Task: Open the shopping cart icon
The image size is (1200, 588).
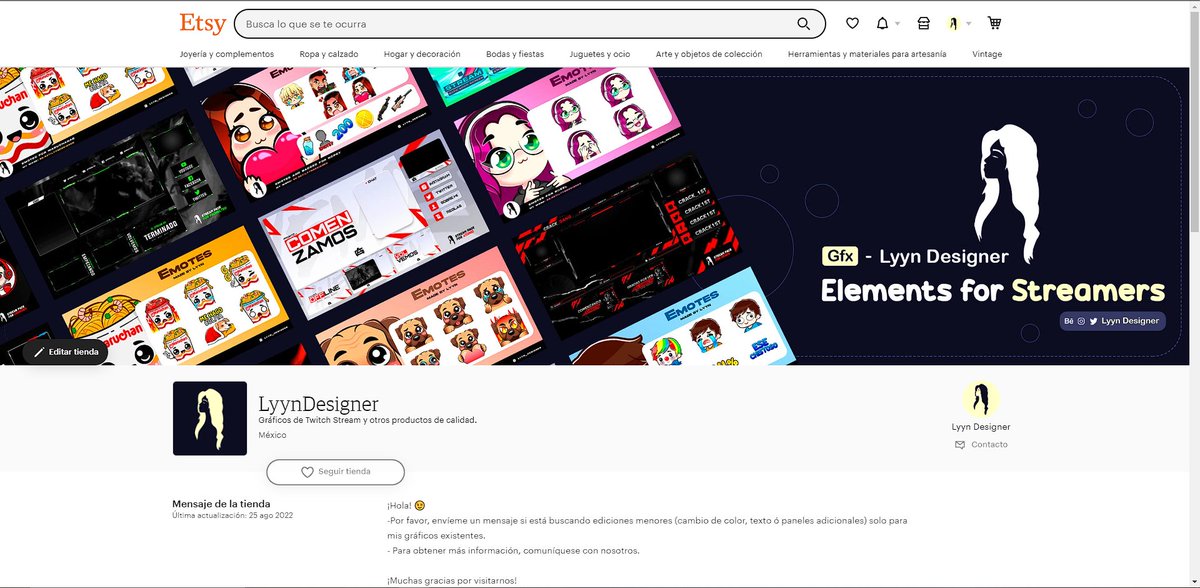Action: click(994, 23)
